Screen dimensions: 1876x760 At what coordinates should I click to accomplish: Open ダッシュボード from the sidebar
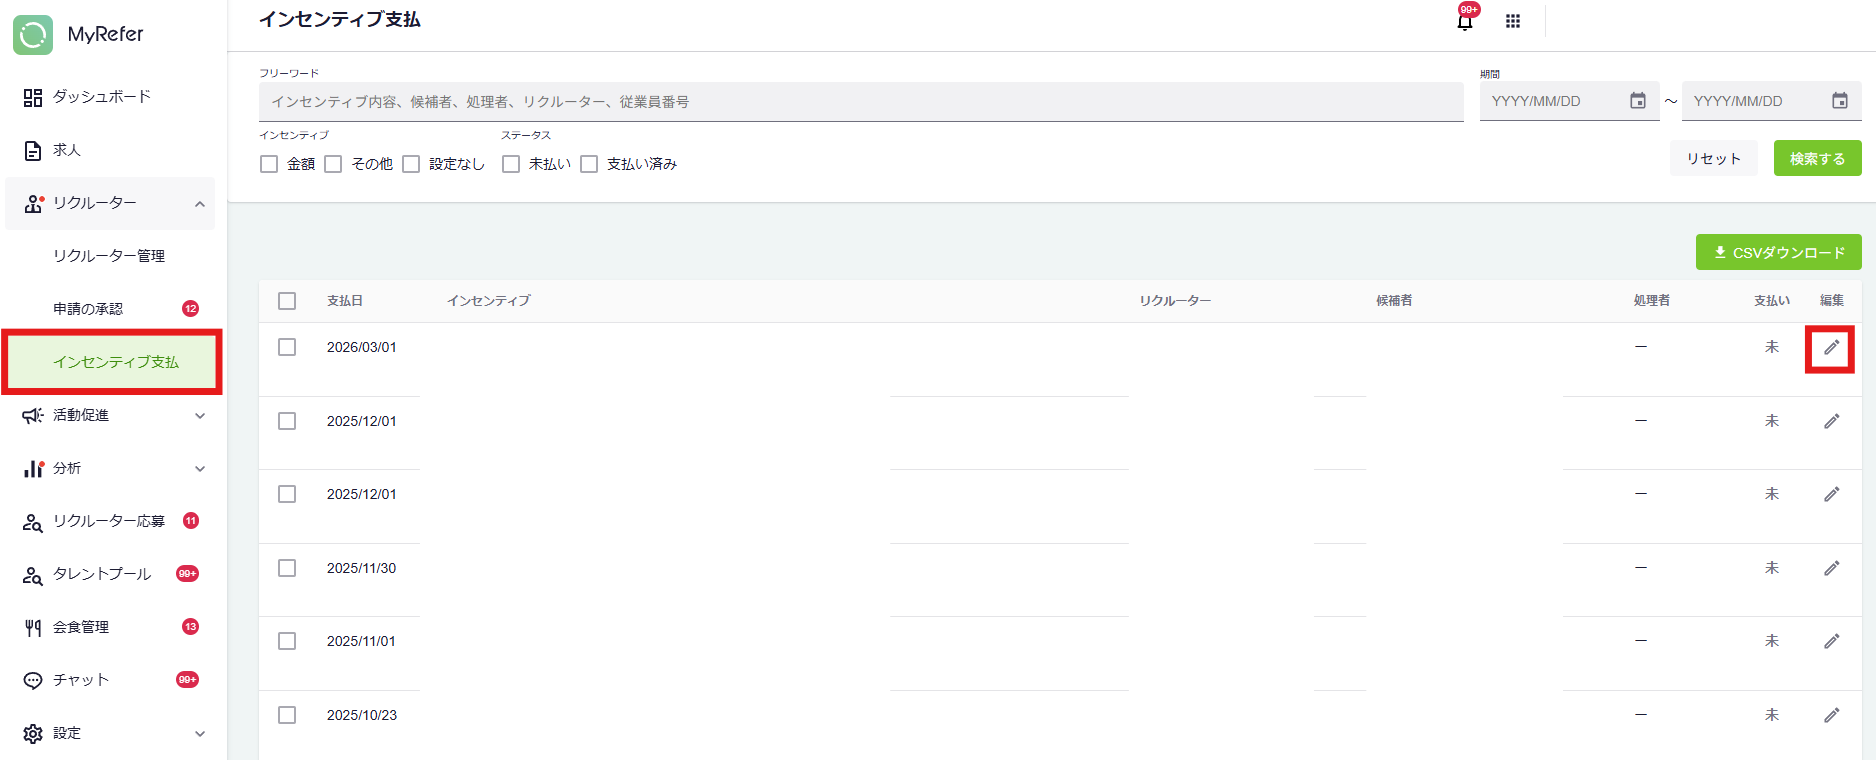(101, 97)
